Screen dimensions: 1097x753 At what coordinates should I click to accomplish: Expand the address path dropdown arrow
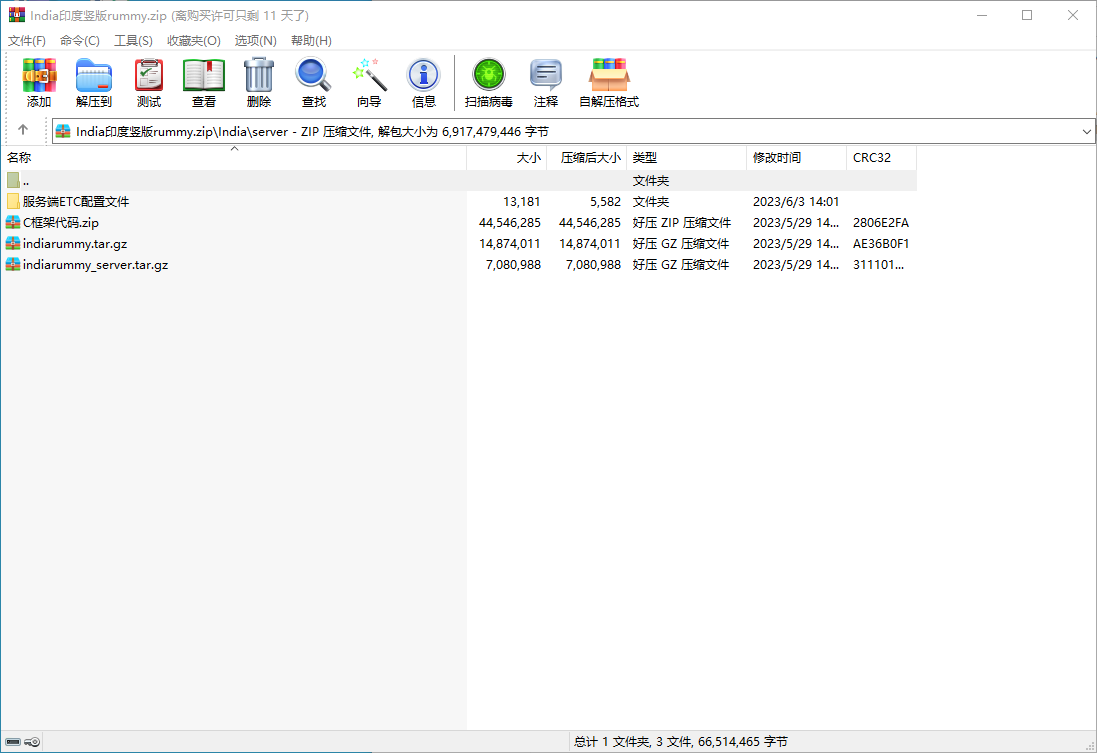1087,131
